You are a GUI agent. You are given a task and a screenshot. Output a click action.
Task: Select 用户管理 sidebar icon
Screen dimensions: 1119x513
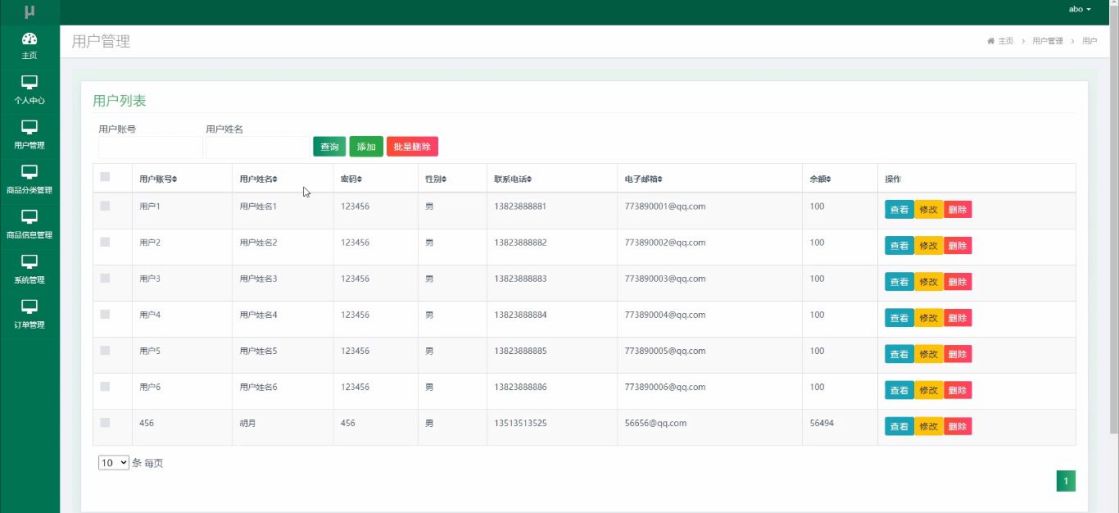pyautogui.click(x=29, y=128)
